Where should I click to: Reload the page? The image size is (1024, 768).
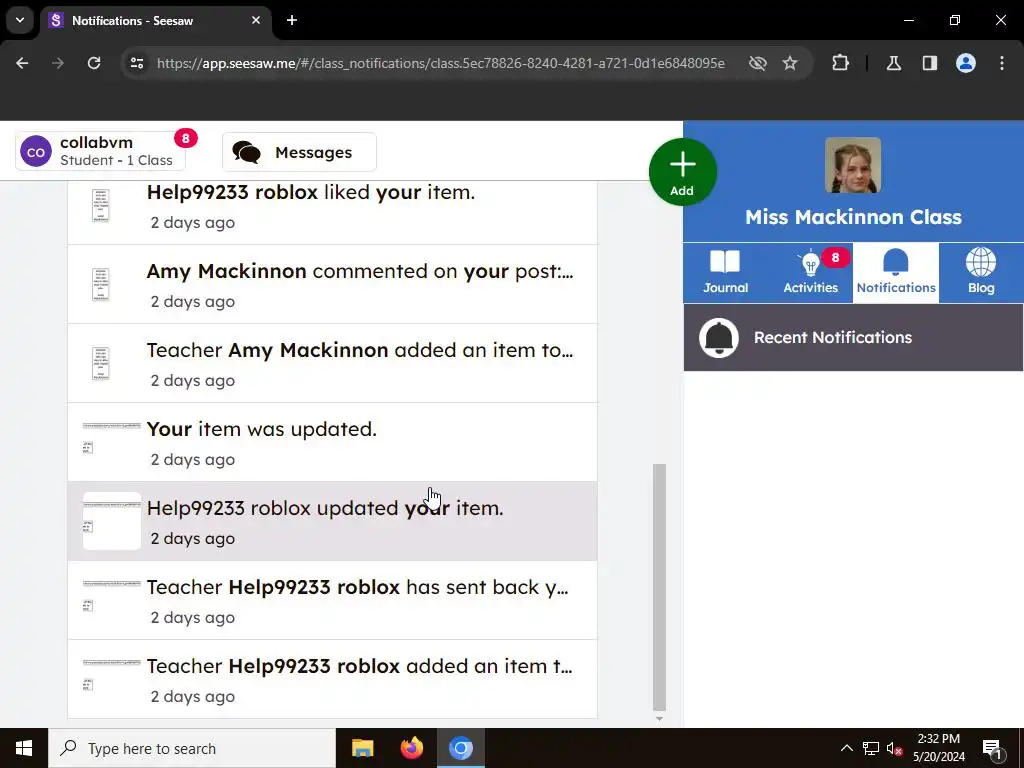click(94, 63)
